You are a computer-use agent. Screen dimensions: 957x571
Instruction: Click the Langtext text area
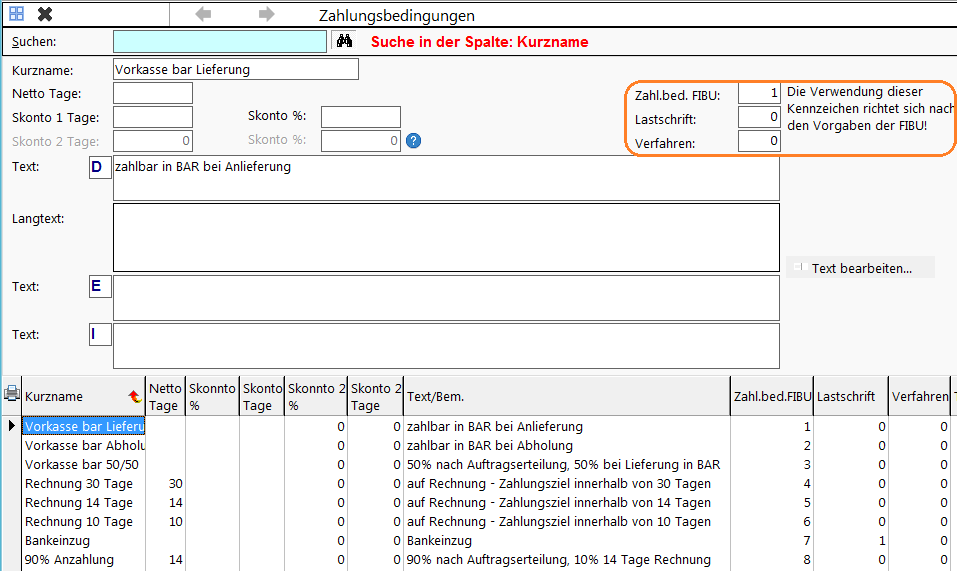point(446,237)
